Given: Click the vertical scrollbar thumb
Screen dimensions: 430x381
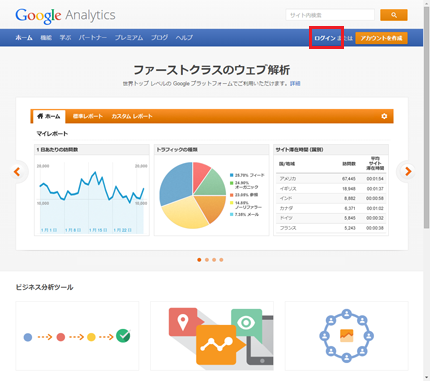Looking at the screenshot, I should (x=427, y=117).
